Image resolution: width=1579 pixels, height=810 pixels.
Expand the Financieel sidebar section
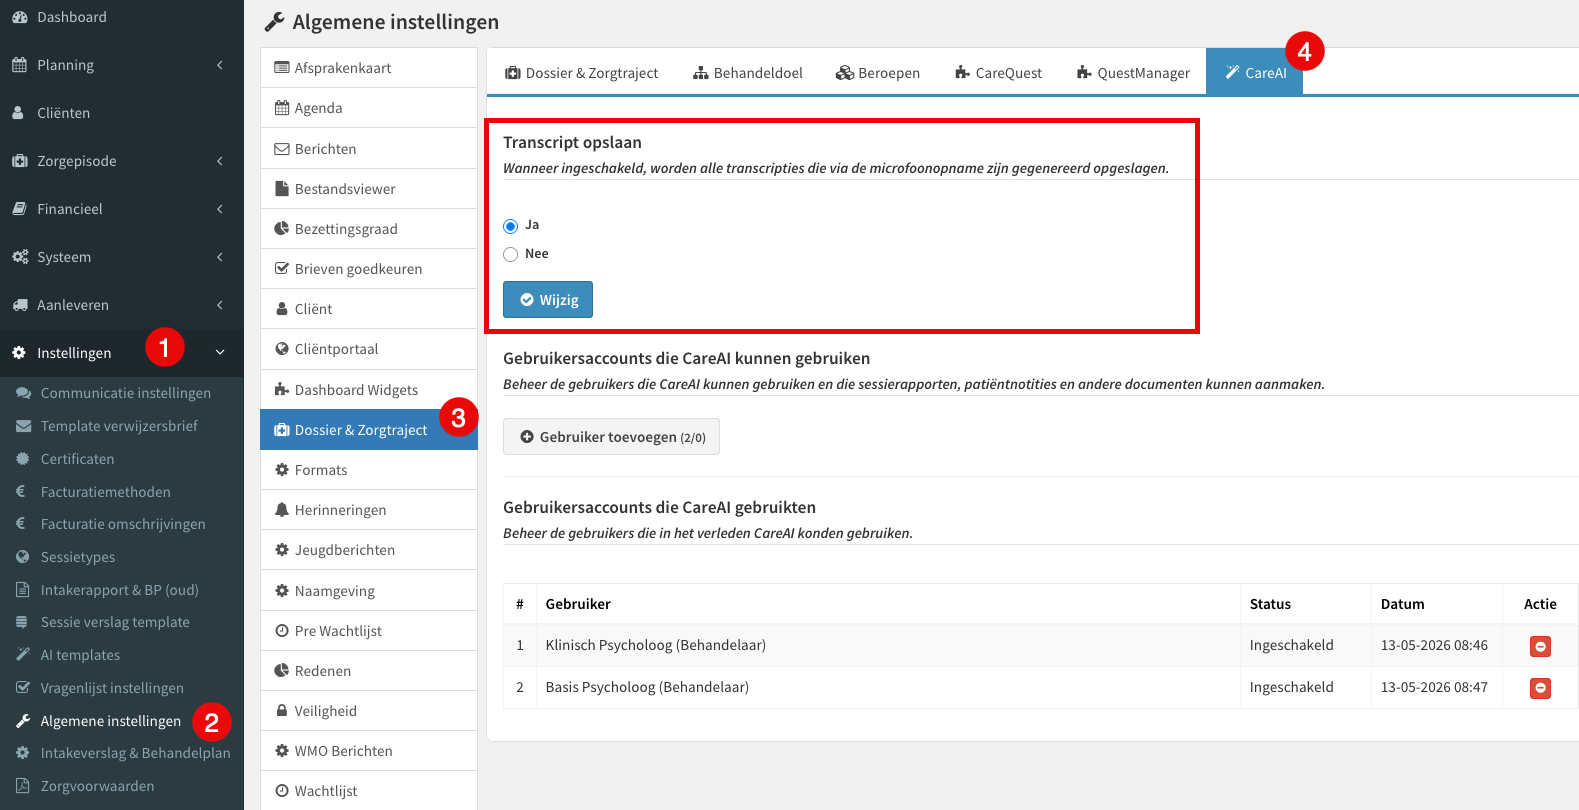click(122, 209)
